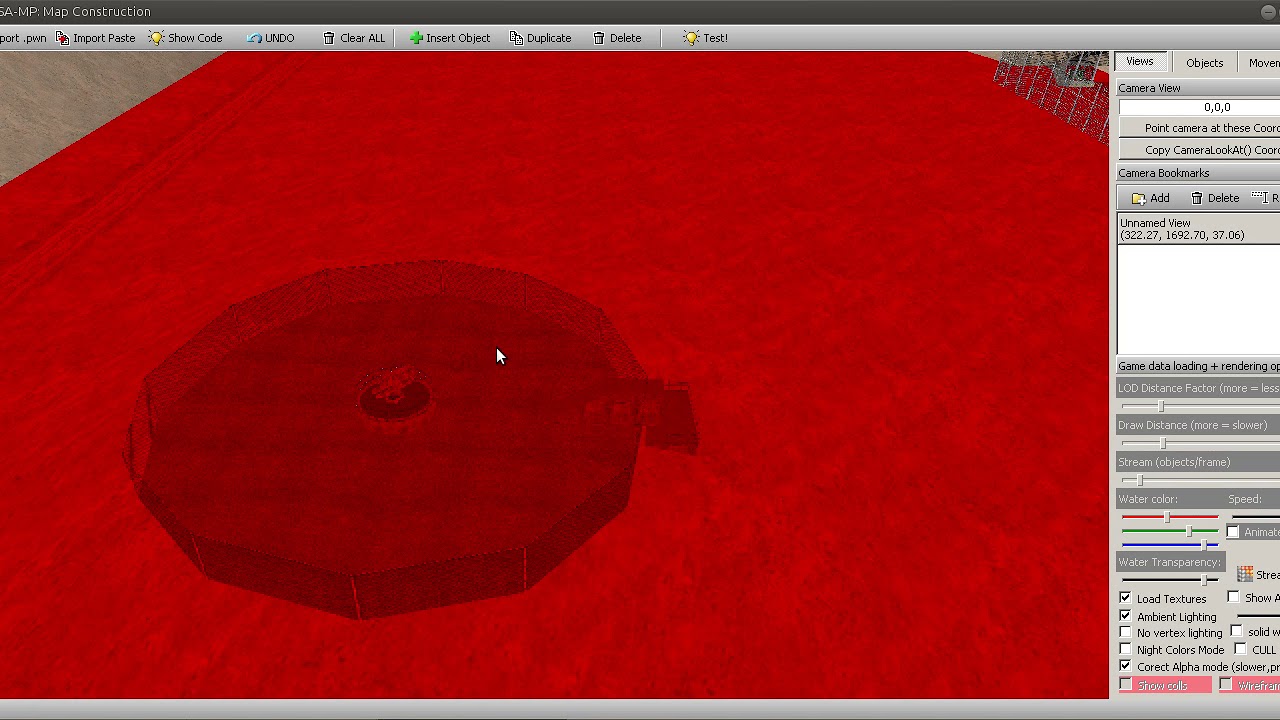Click Show Code in the toolbar

(x=186, y=38)
